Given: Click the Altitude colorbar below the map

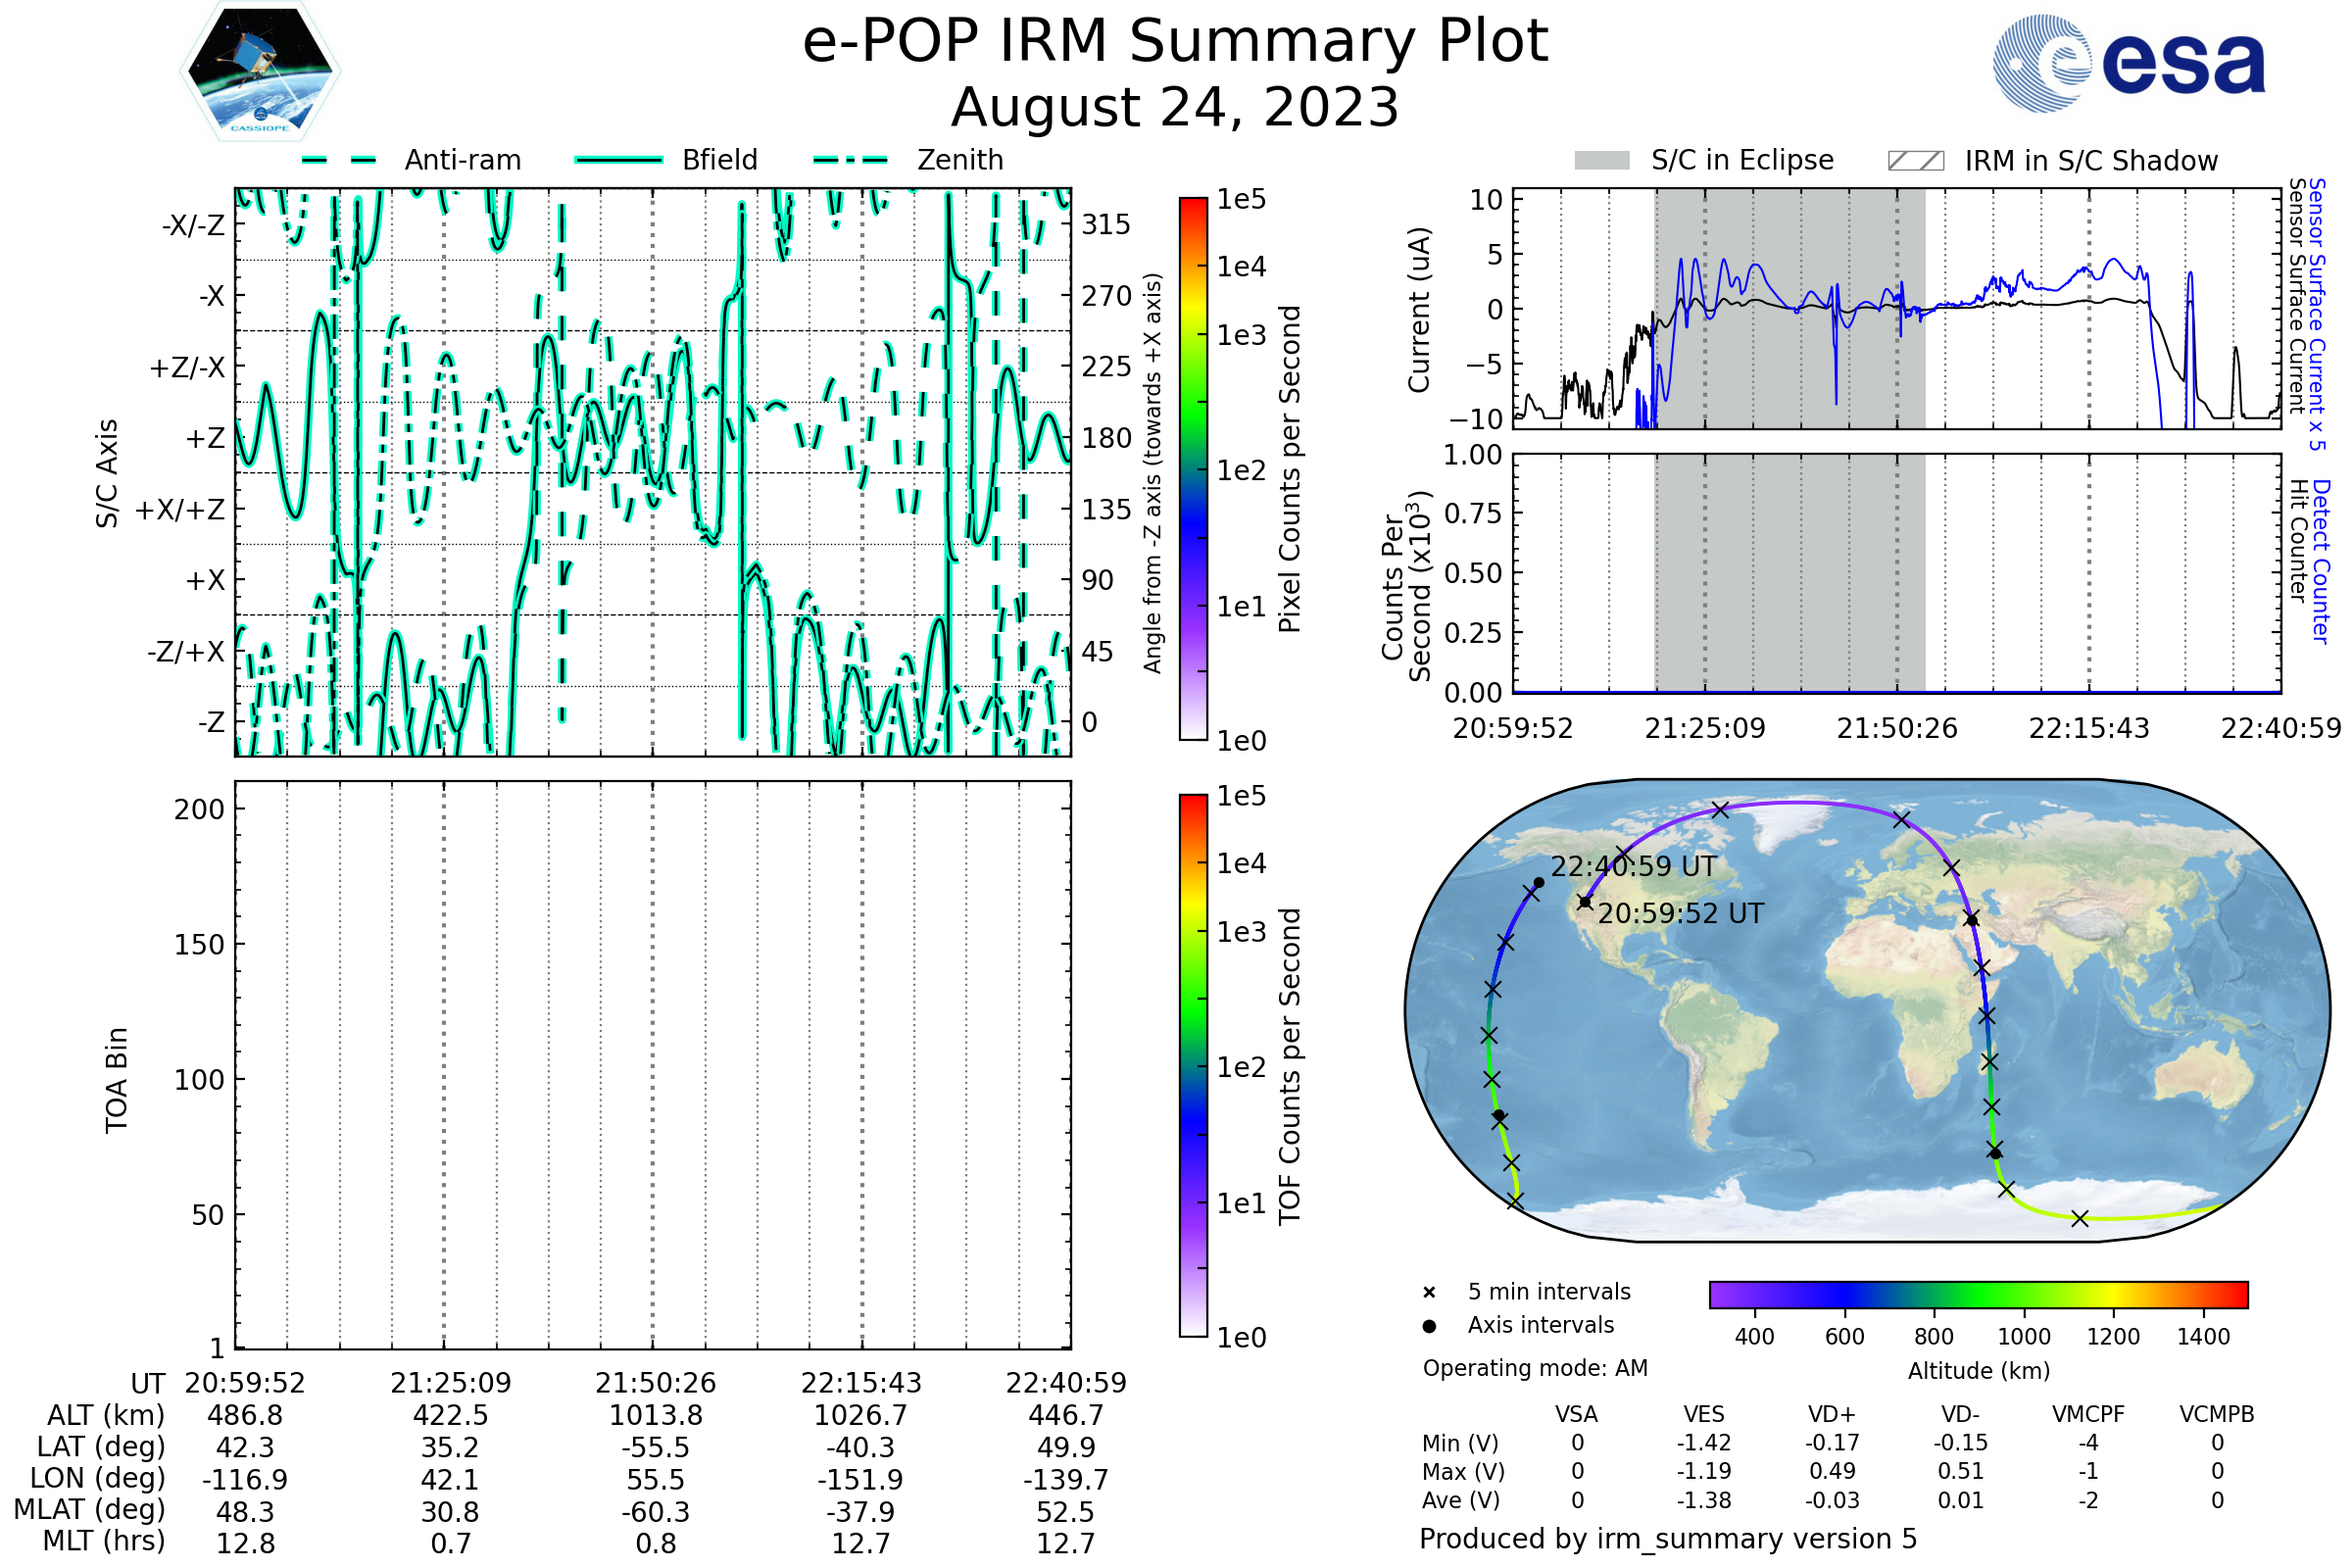Looking at the screenshot, I should coord(1978,1294).
